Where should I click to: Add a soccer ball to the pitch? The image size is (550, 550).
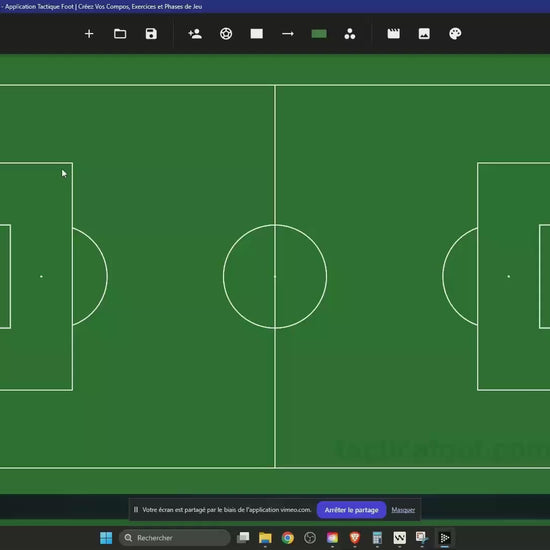[x=226, y=34]
